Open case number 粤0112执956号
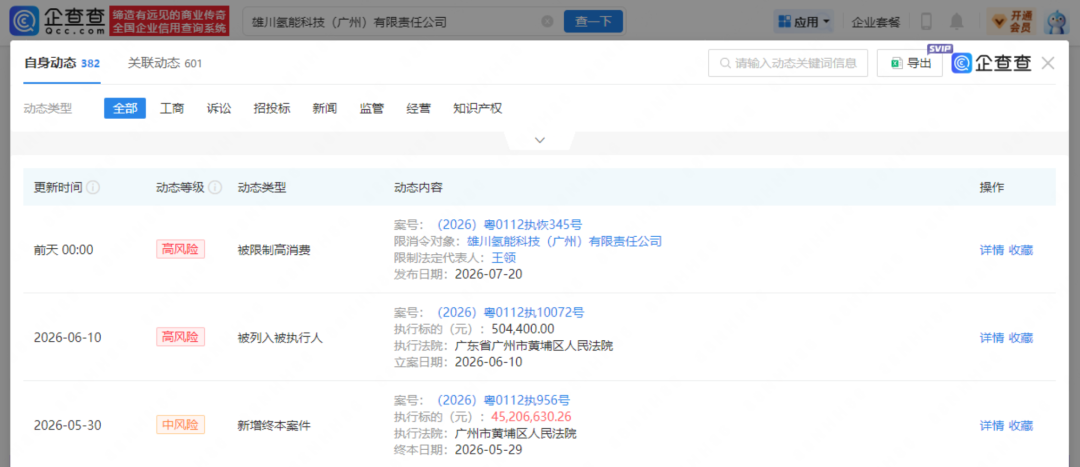 (503, 401)
